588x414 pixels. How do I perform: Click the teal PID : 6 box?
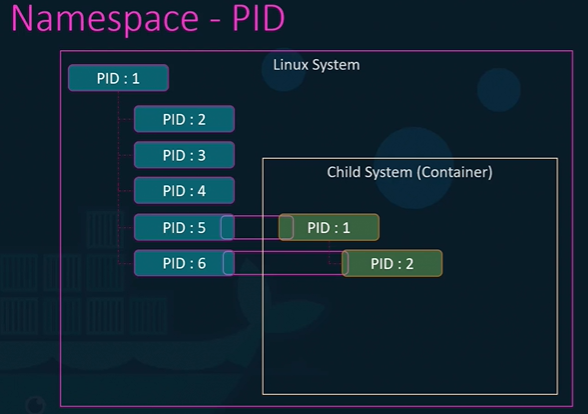pos(184,263)
